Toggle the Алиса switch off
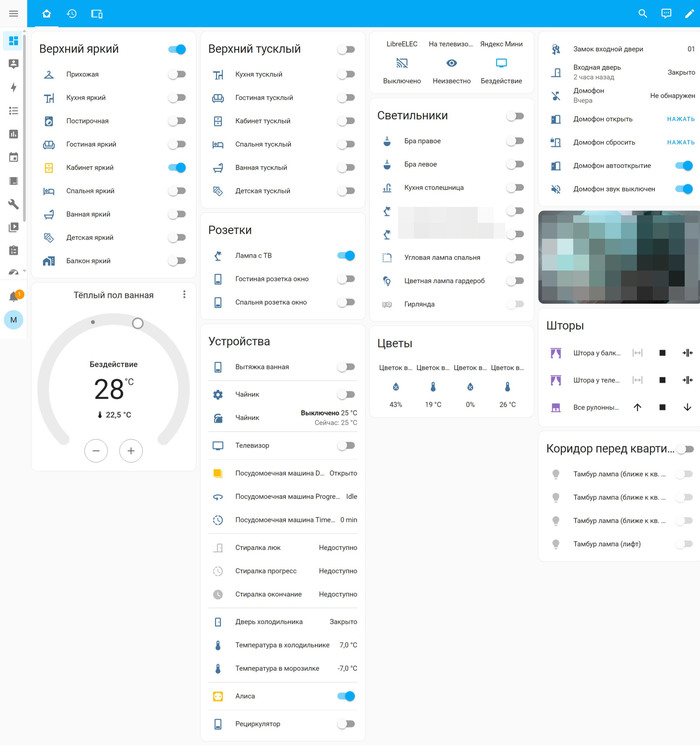Image resolution: width=700 pixels, height=745 pixels. pyautogui.click(x=346, y=696)
